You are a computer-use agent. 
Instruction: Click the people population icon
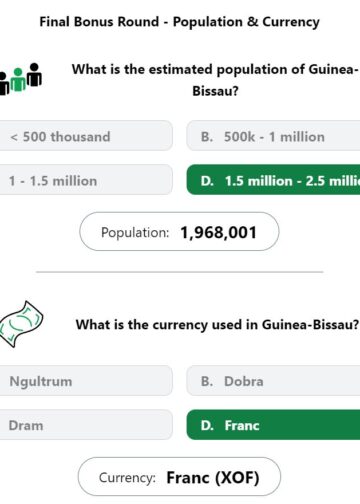pyautogui.click(x=21, y=79)
